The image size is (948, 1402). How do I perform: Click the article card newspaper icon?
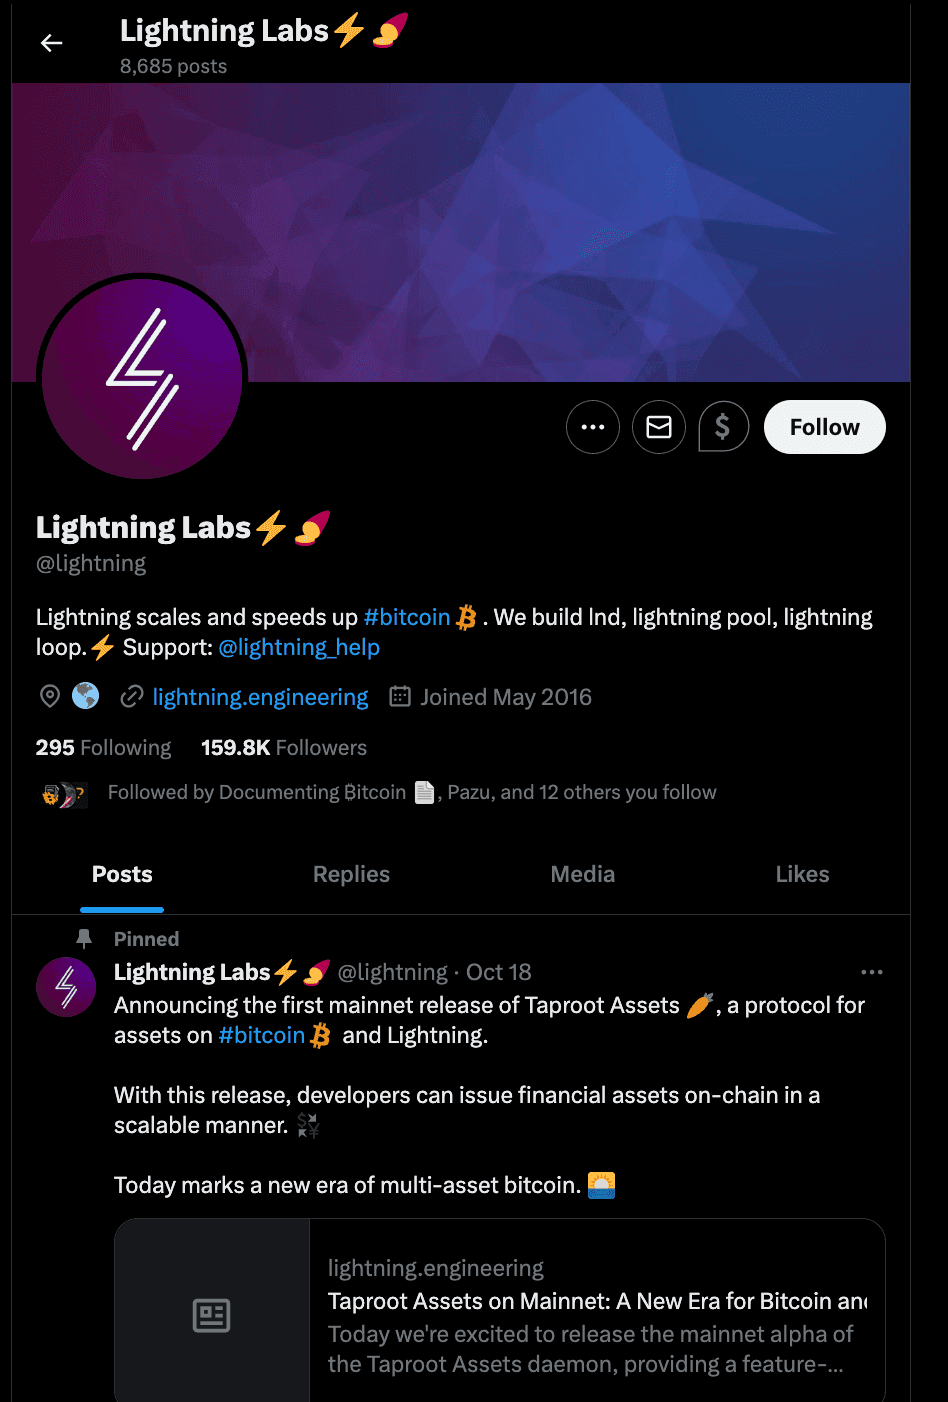point(212,1315)
